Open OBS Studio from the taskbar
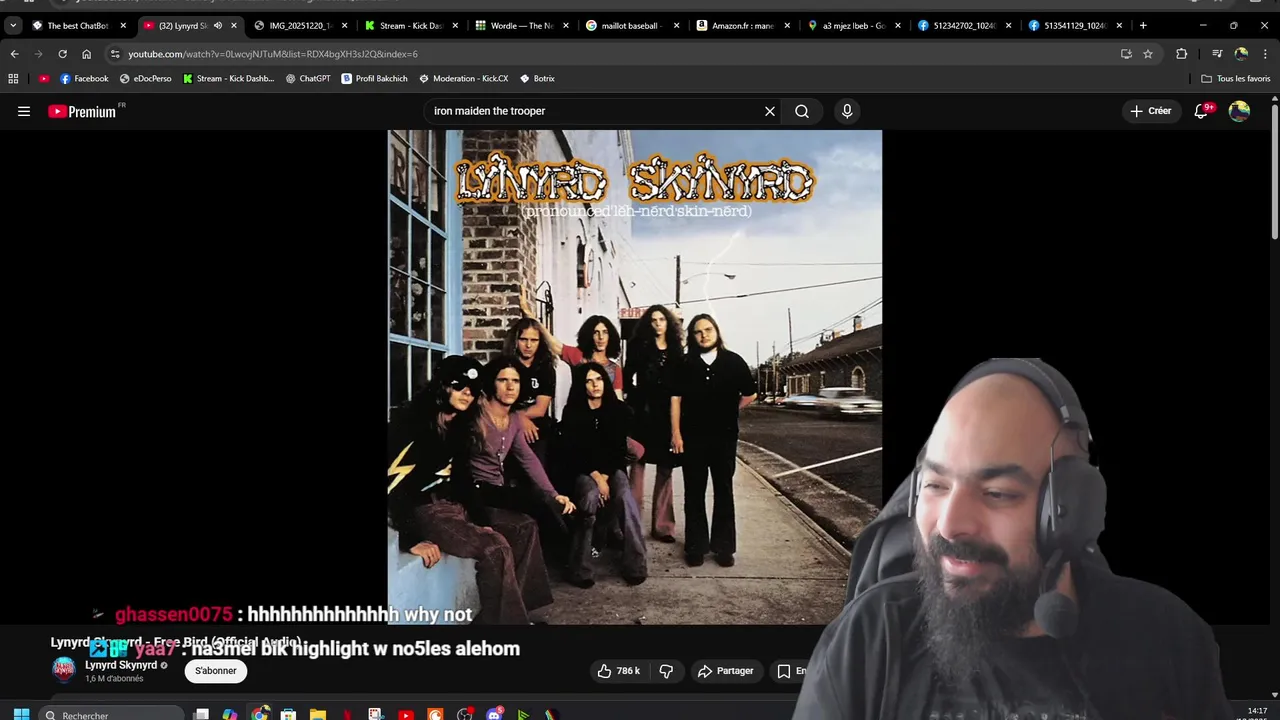The height and width of the screenshot is (720, 1280). pyautogui.click(x=464, y=715)
